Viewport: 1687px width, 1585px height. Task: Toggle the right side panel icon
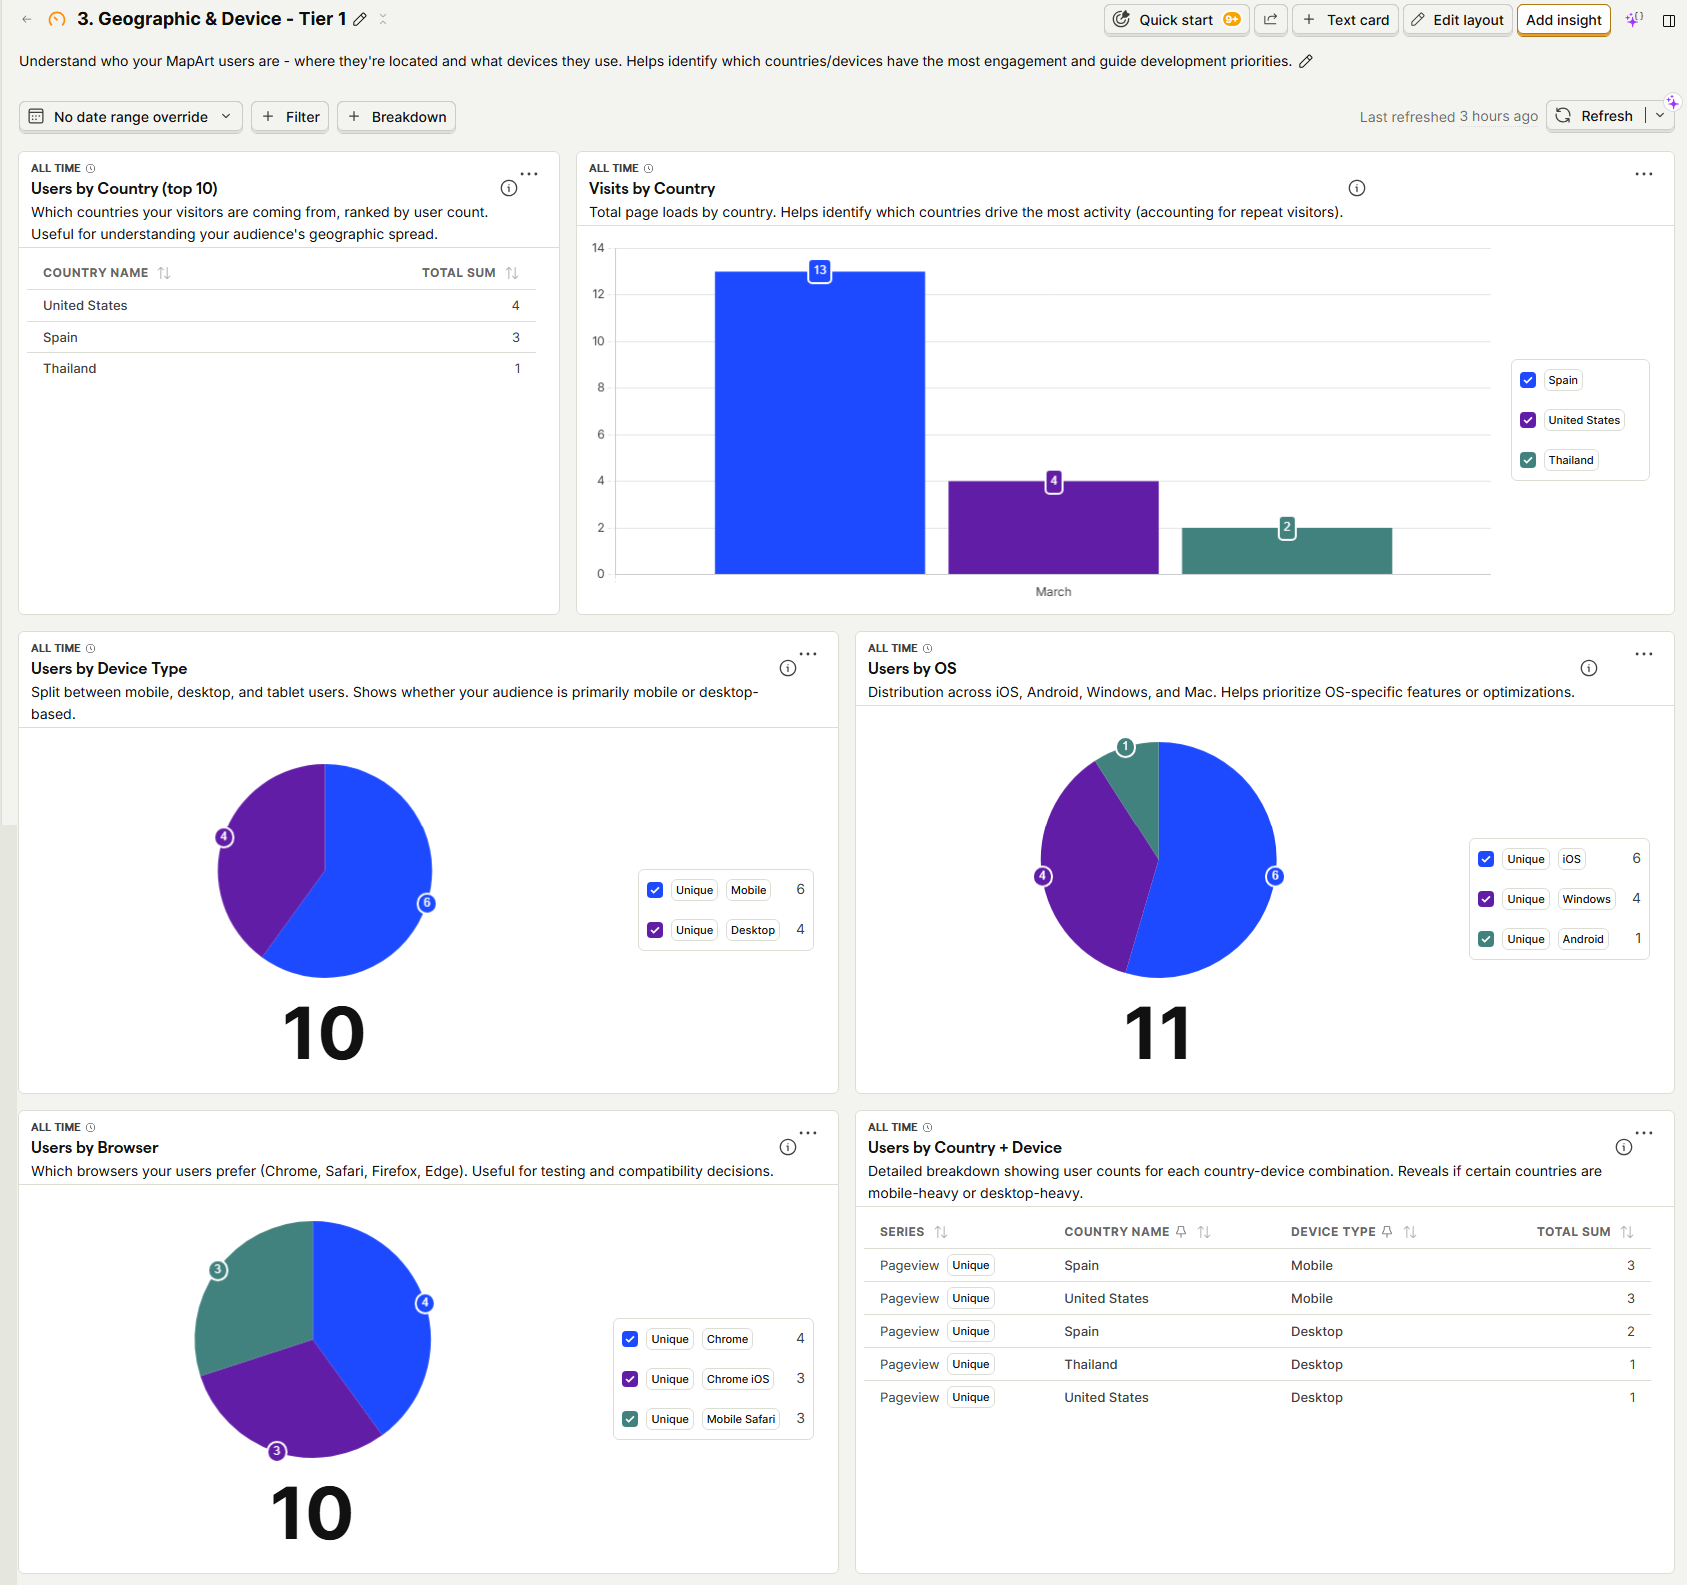pyautogui.click(x=1669, y=20)
